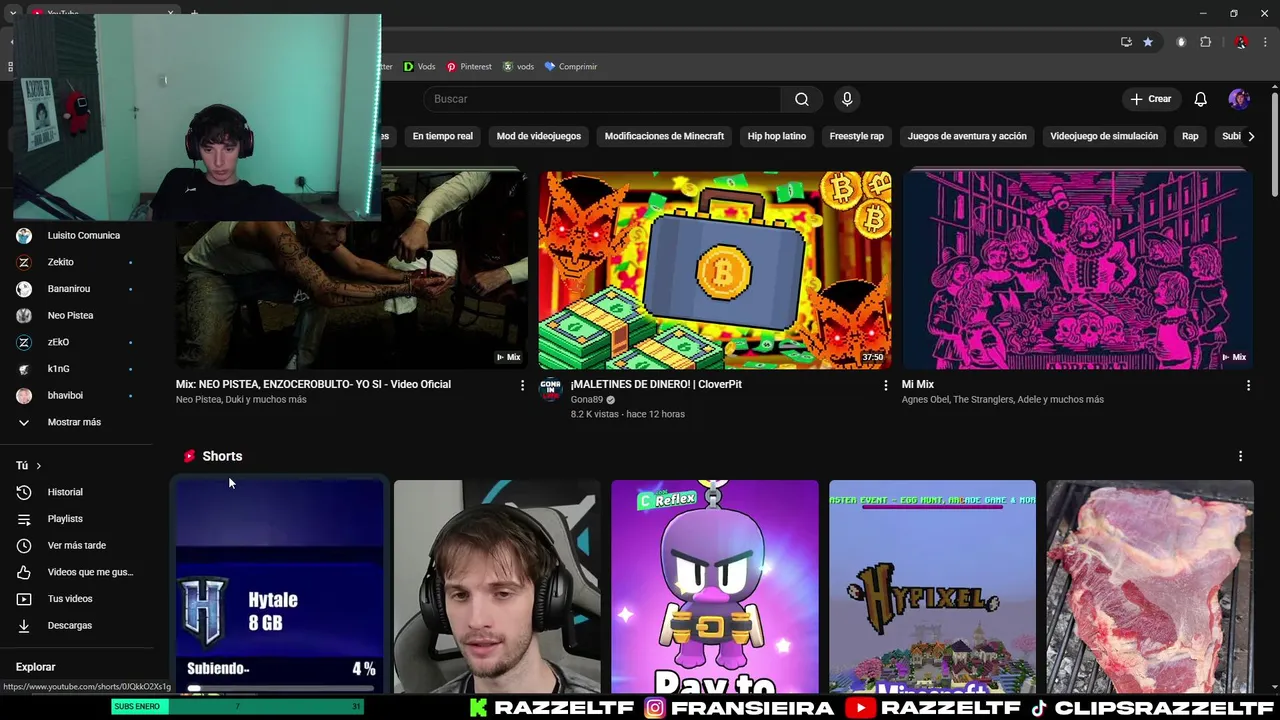Start voice search with microphone icon
The height and width of the screenshot is (720, 1280).
click(847, 99)
